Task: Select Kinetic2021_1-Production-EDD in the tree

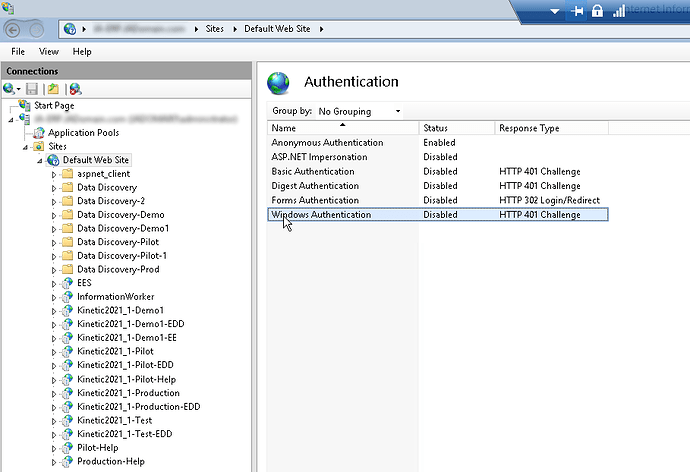Action: click(x=139, y=406)
